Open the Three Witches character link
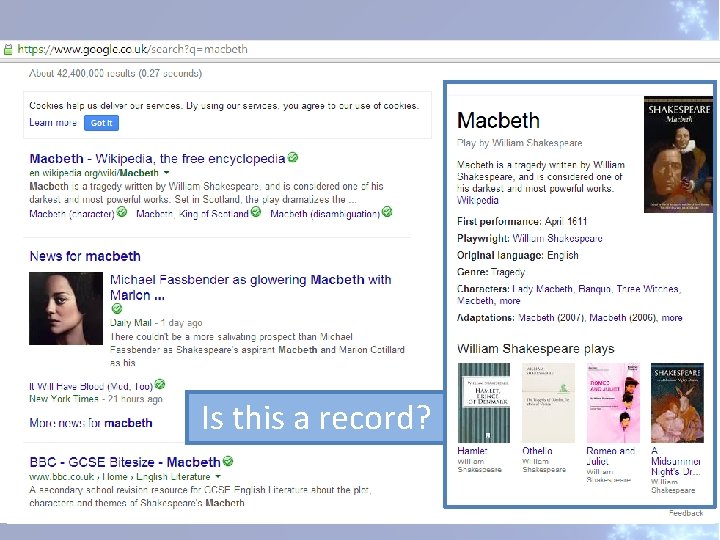720x540 pixels. click(648, 289)
